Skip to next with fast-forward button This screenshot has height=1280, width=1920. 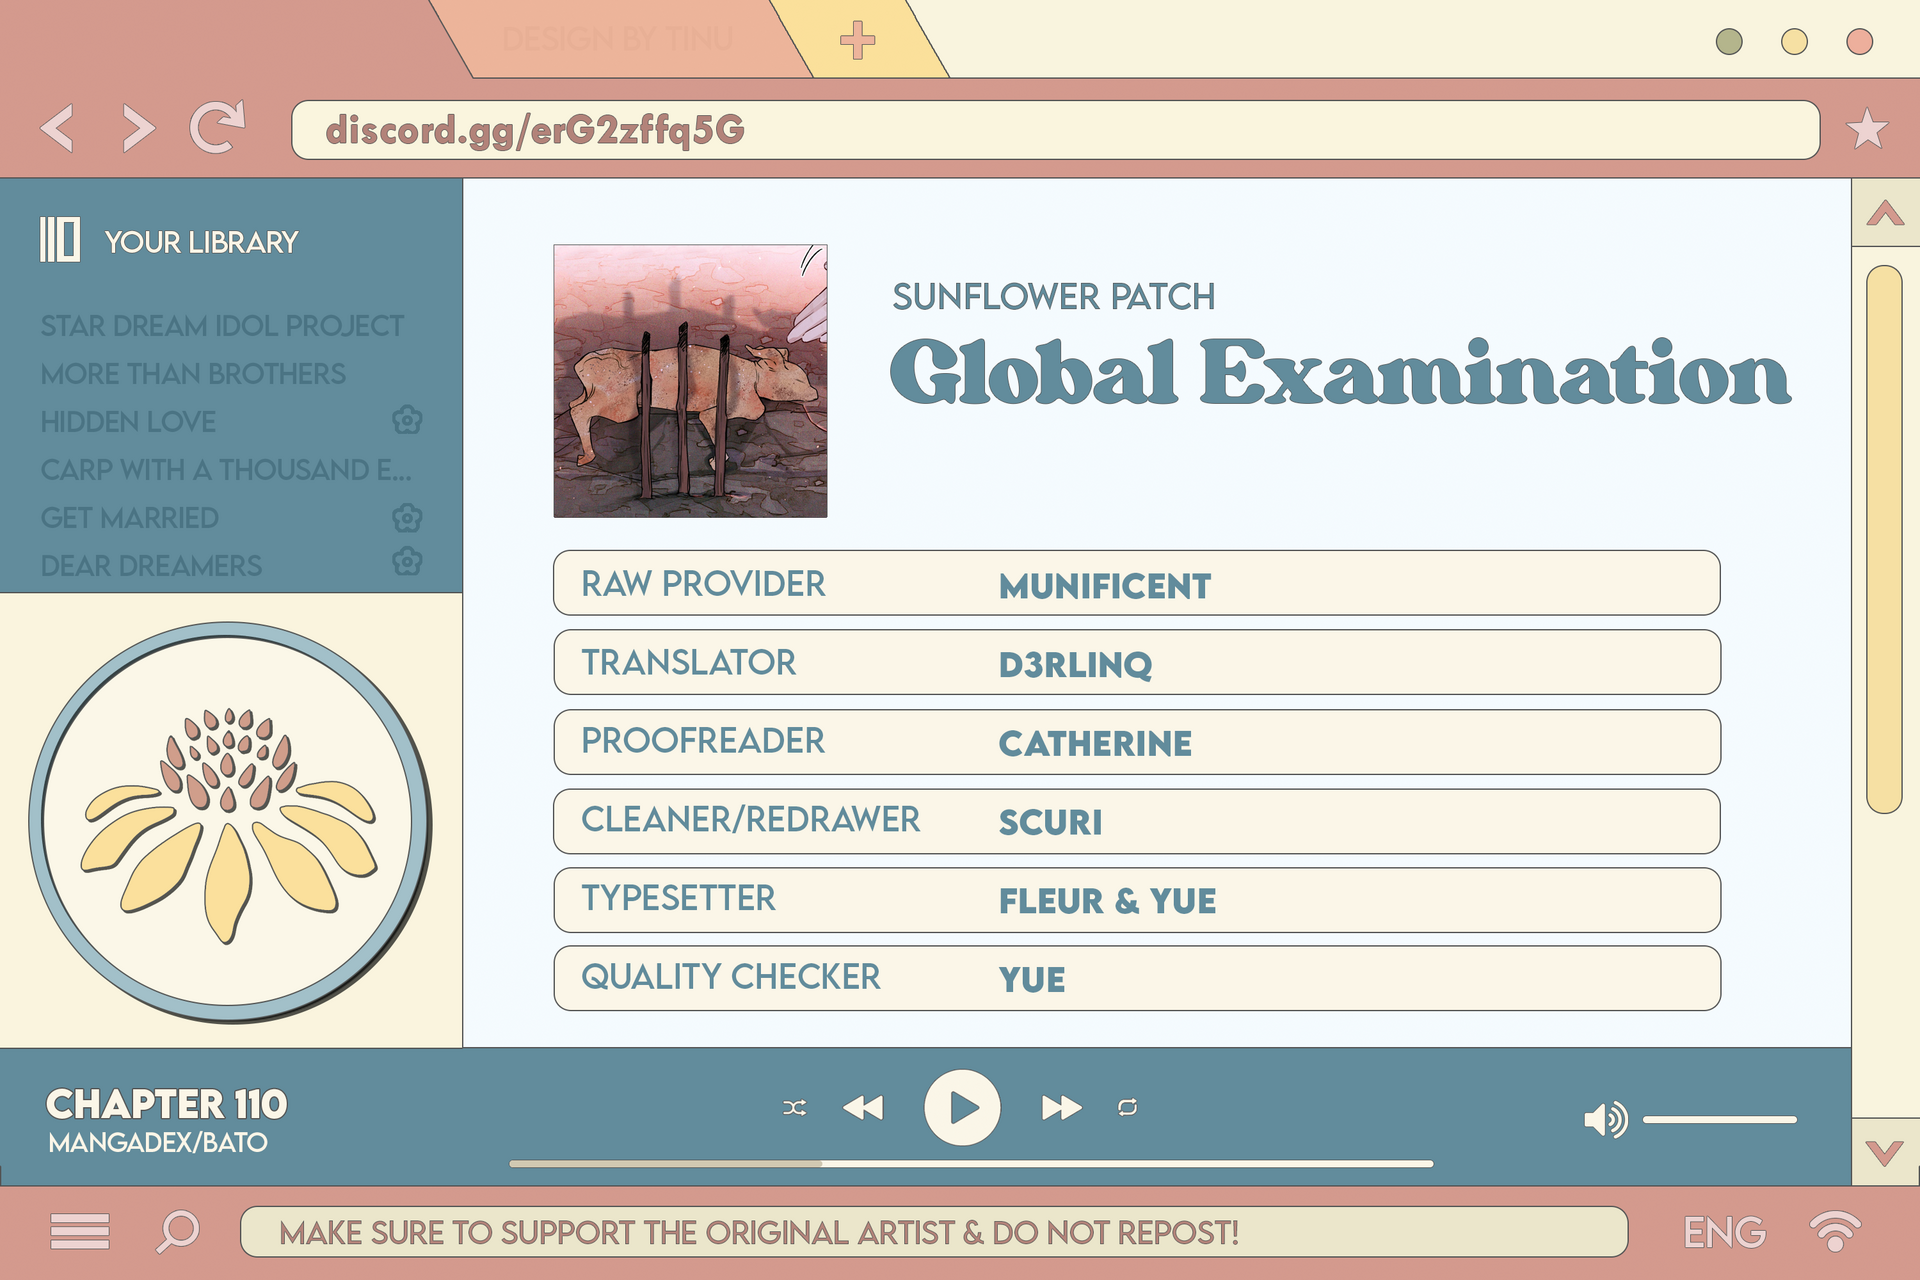click(x=1060, y=1108)
